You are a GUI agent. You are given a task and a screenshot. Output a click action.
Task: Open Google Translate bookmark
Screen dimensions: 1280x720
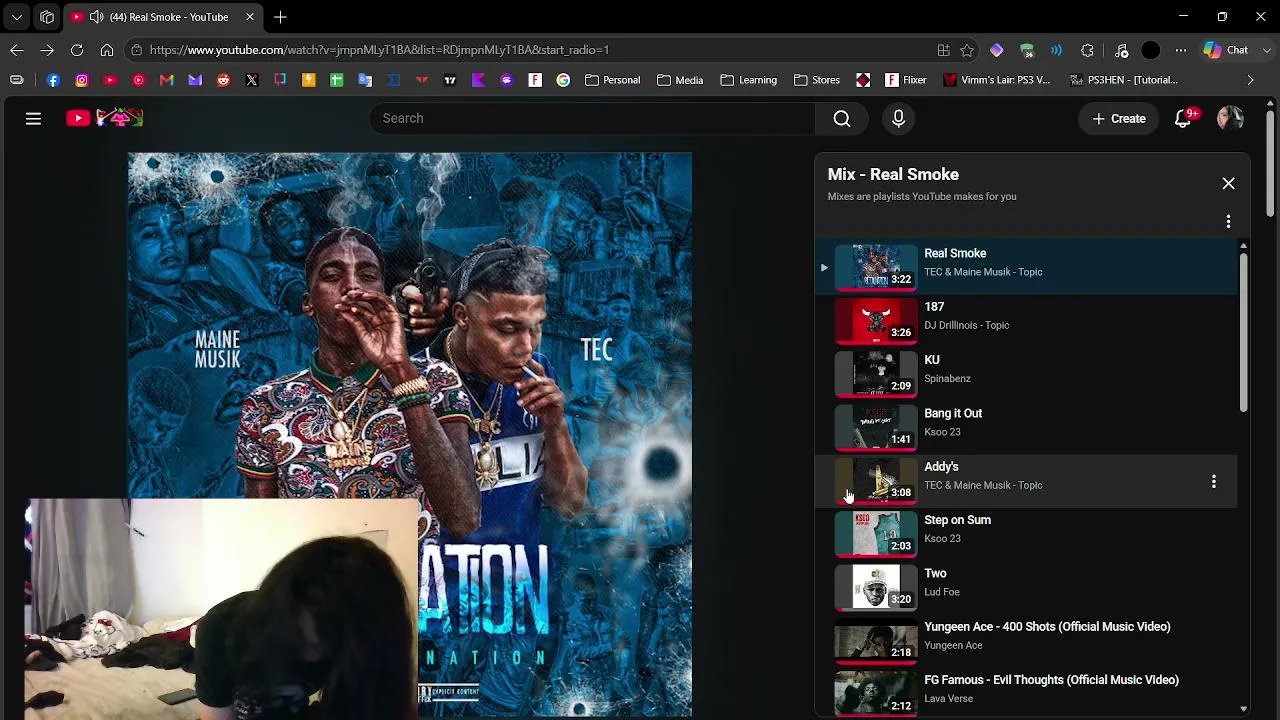365,80
